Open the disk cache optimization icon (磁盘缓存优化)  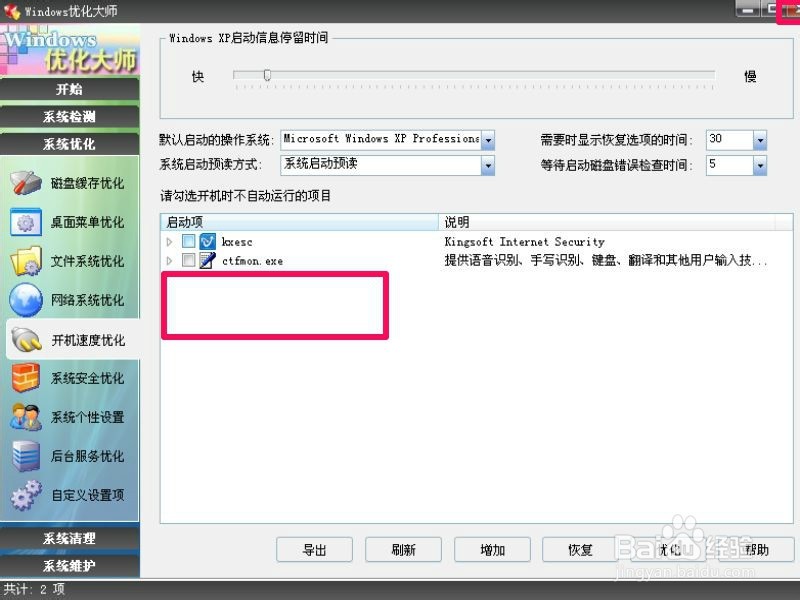click(26, 183)
